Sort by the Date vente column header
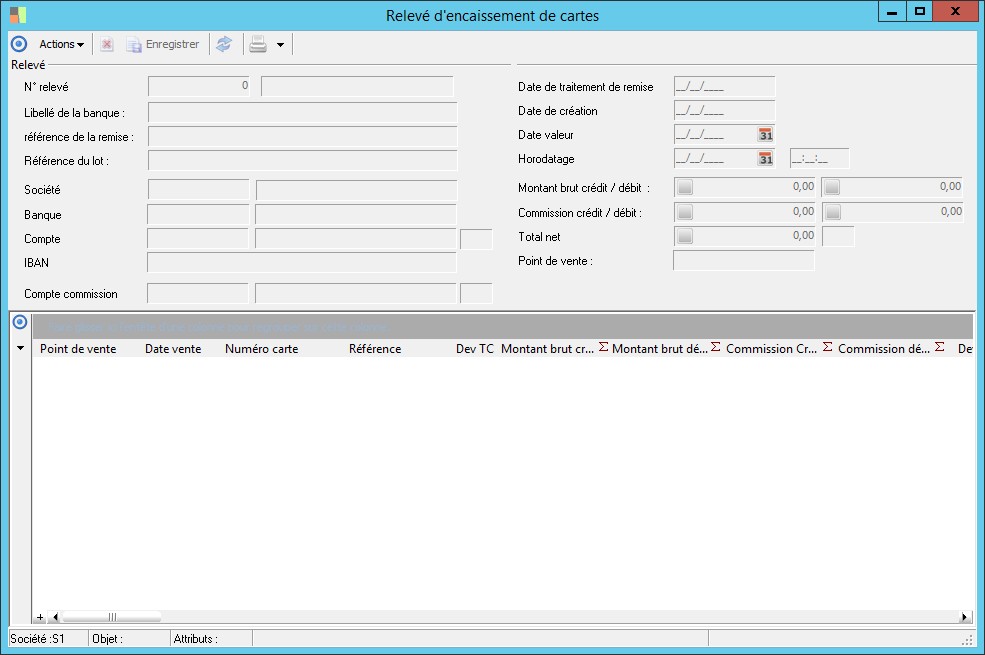985x655 pixels. tap(173, 349)
